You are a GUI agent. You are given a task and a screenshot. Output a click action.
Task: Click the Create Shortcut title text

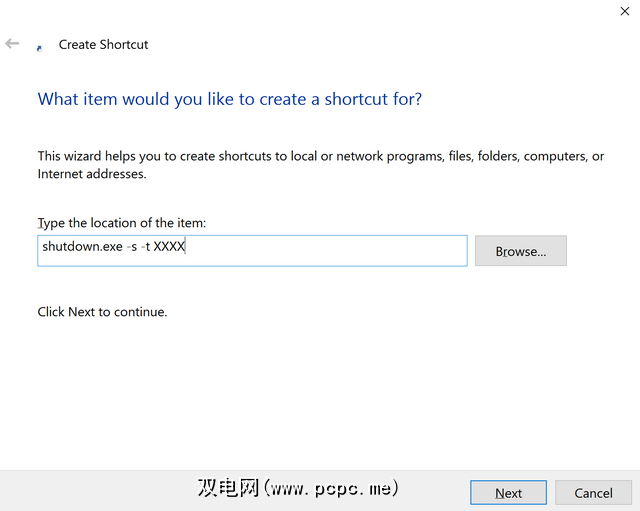click(103, 44)
